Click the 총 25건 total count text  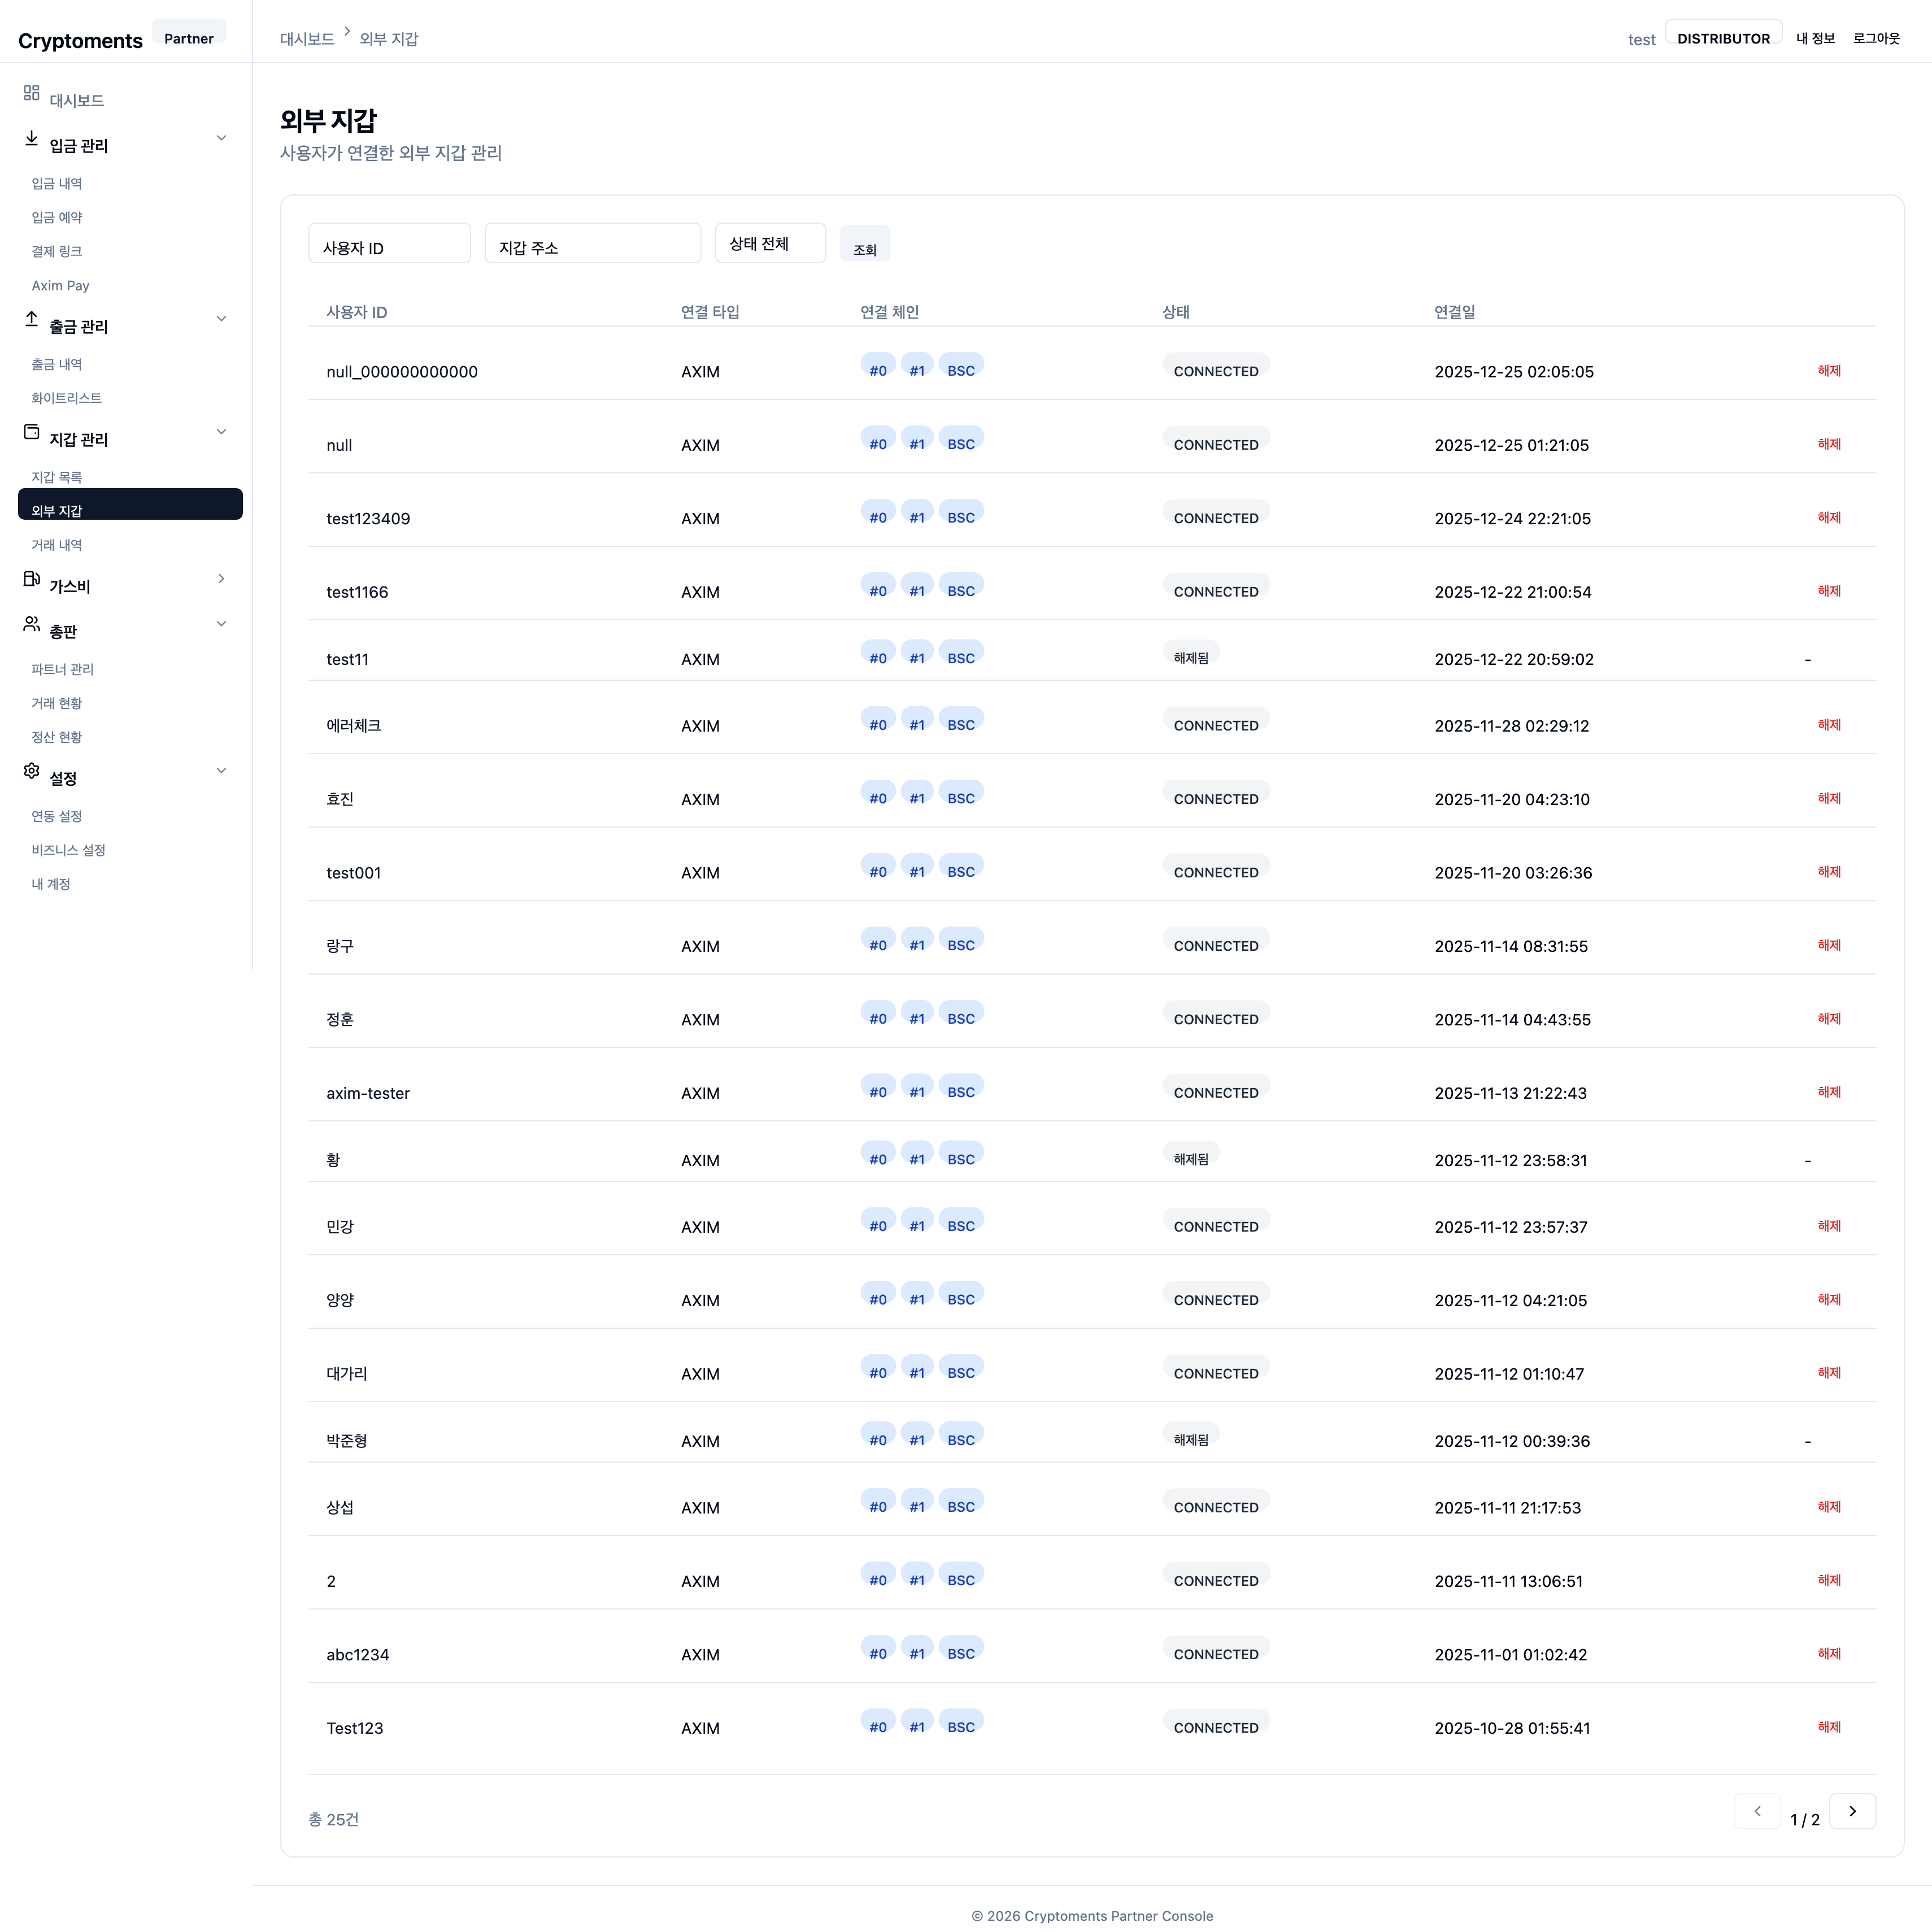click(333, 1819)
